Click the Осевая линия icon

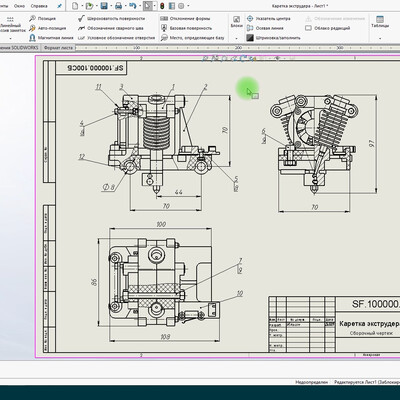pyautogui.click(x=250, y=28)
